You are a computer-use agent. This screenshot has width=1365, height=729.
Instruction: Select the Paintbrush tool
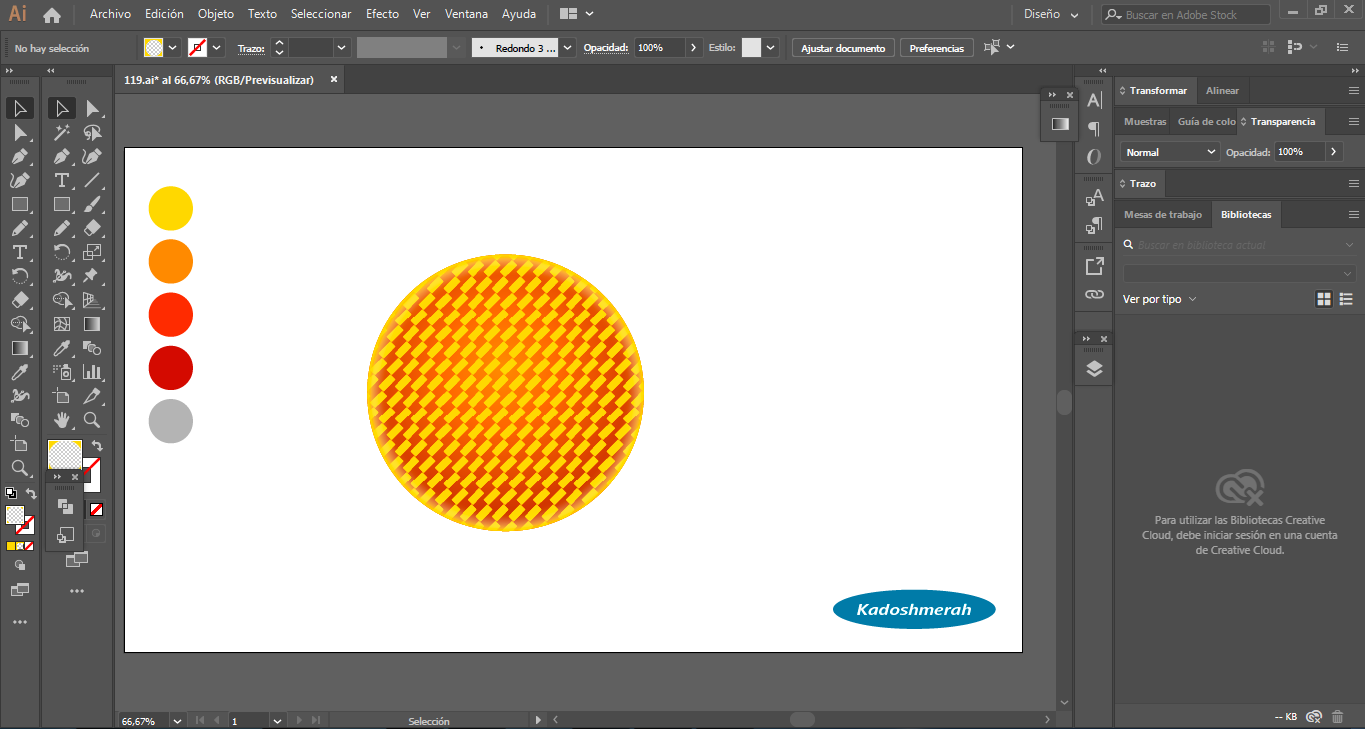[92, 204]
